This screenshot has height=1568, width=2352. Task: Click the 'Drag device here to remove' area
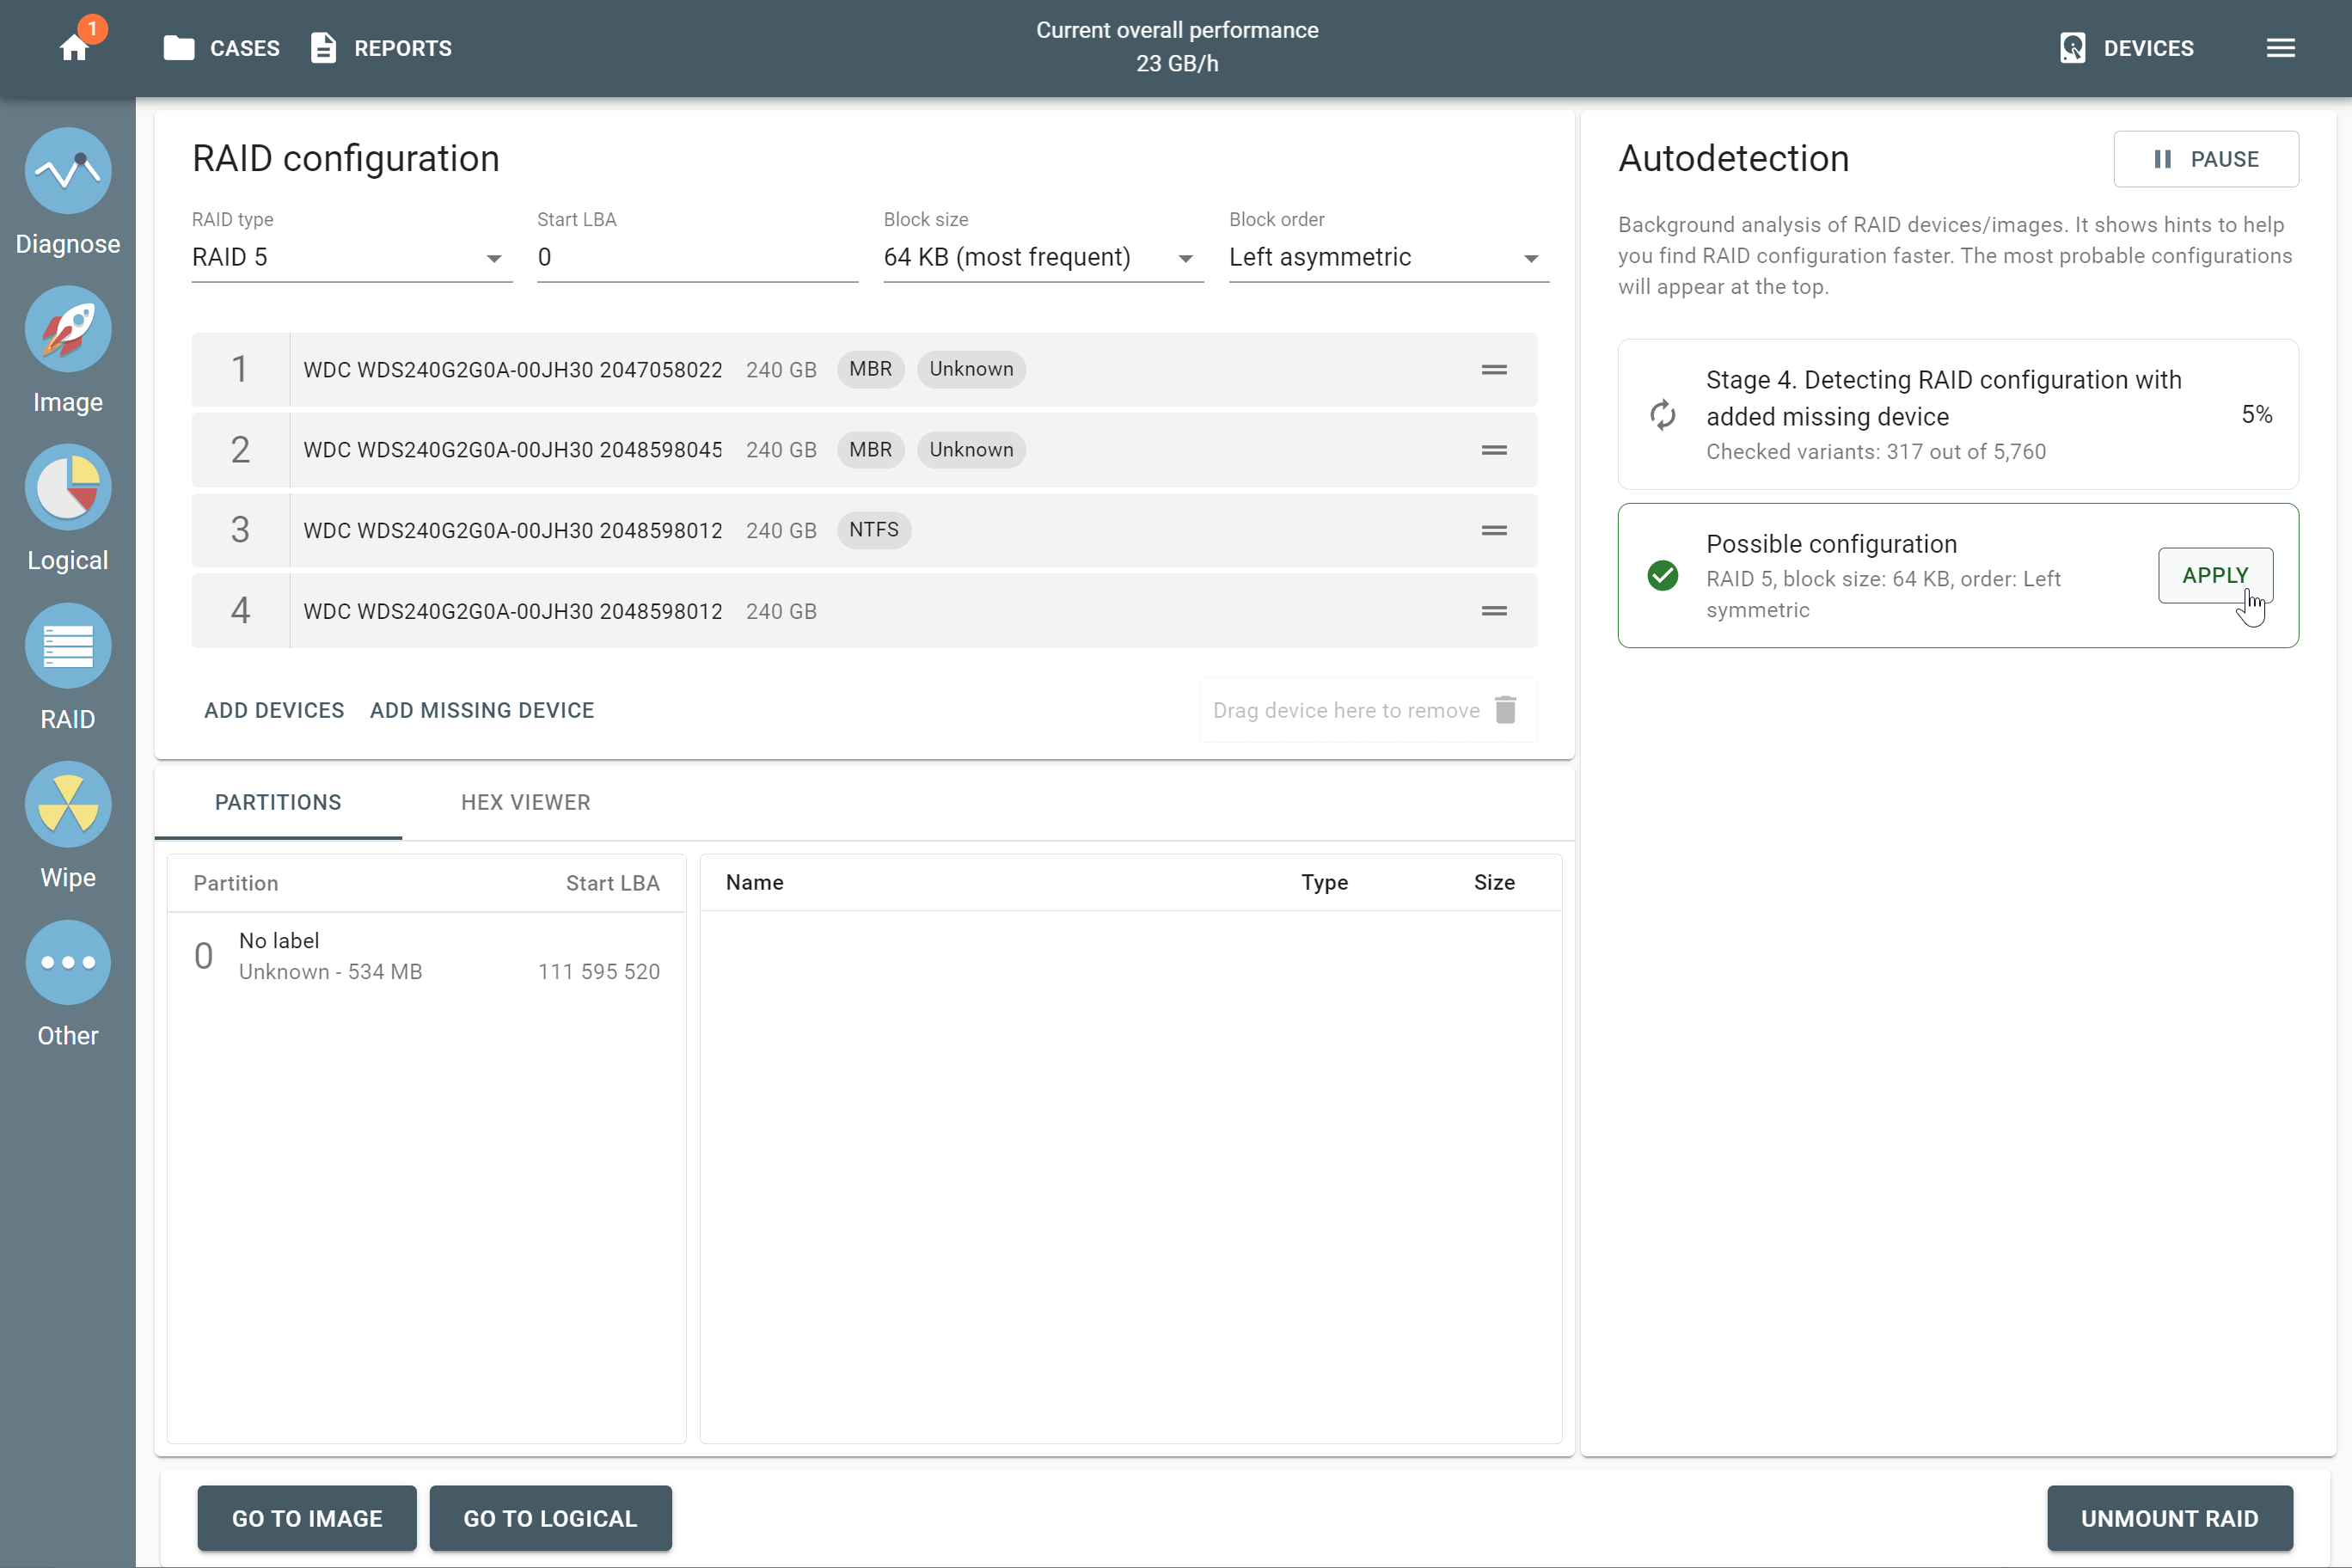[x=1367, y=710]
